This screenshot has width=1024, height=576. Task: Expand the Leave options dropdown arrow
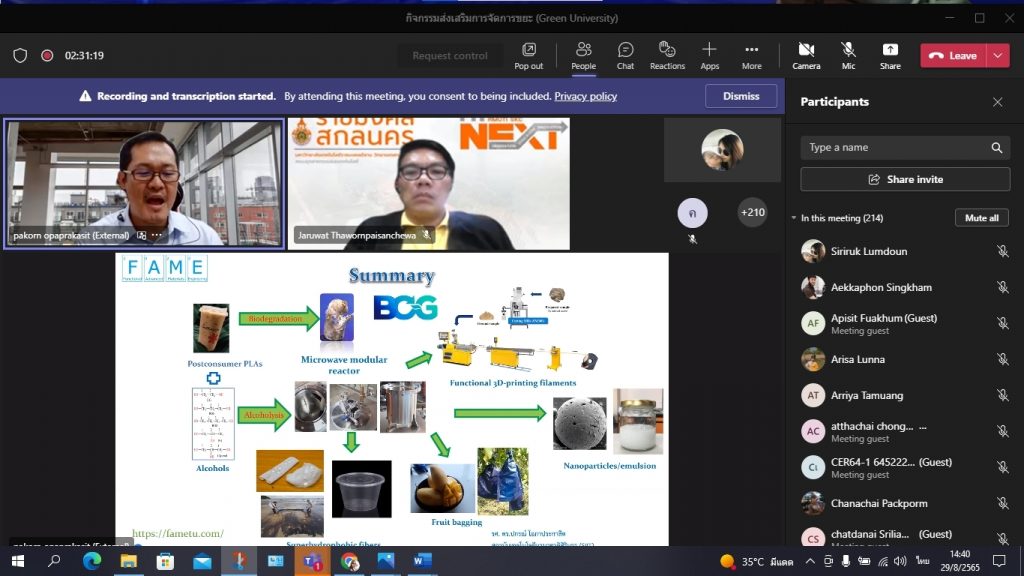click(998, 56)
